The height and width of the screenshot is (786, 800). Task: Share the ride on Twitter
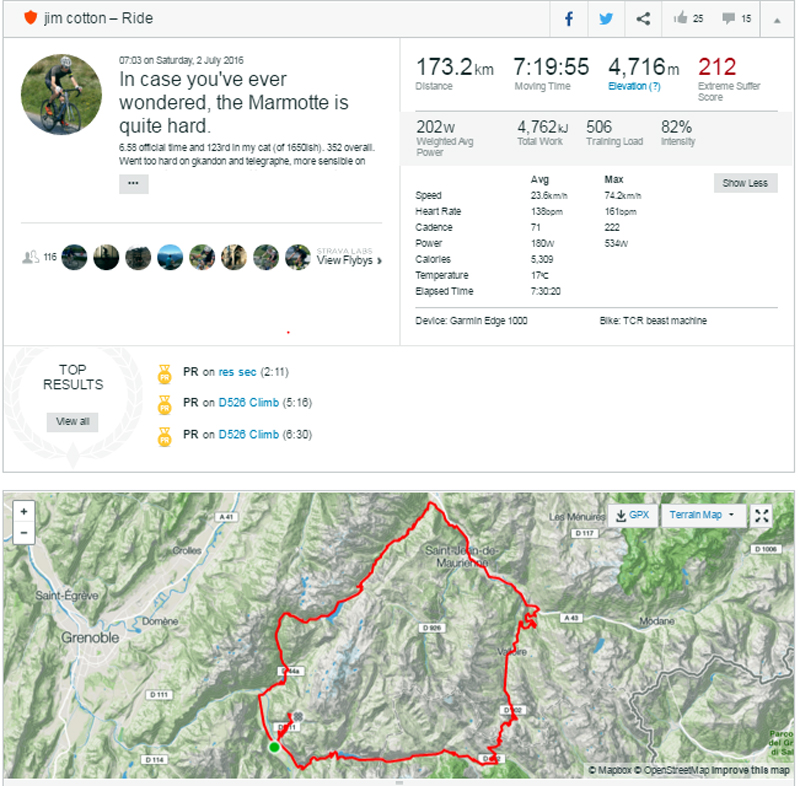tap(606, 19)
